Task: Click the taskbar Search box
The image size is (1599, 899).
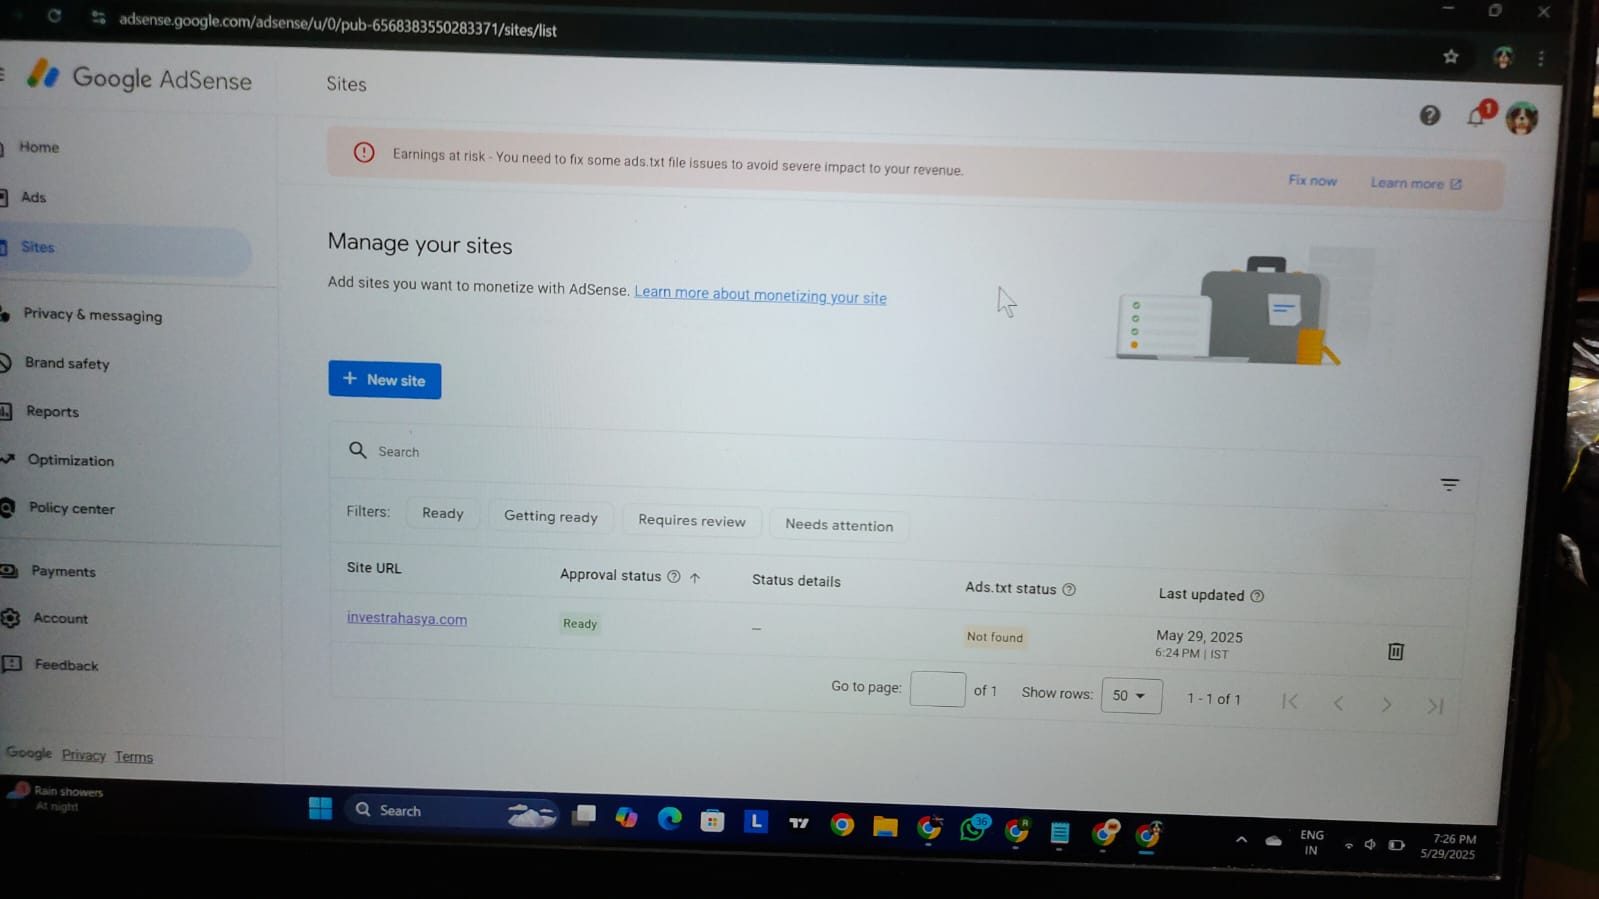Action: coord(450,812)
